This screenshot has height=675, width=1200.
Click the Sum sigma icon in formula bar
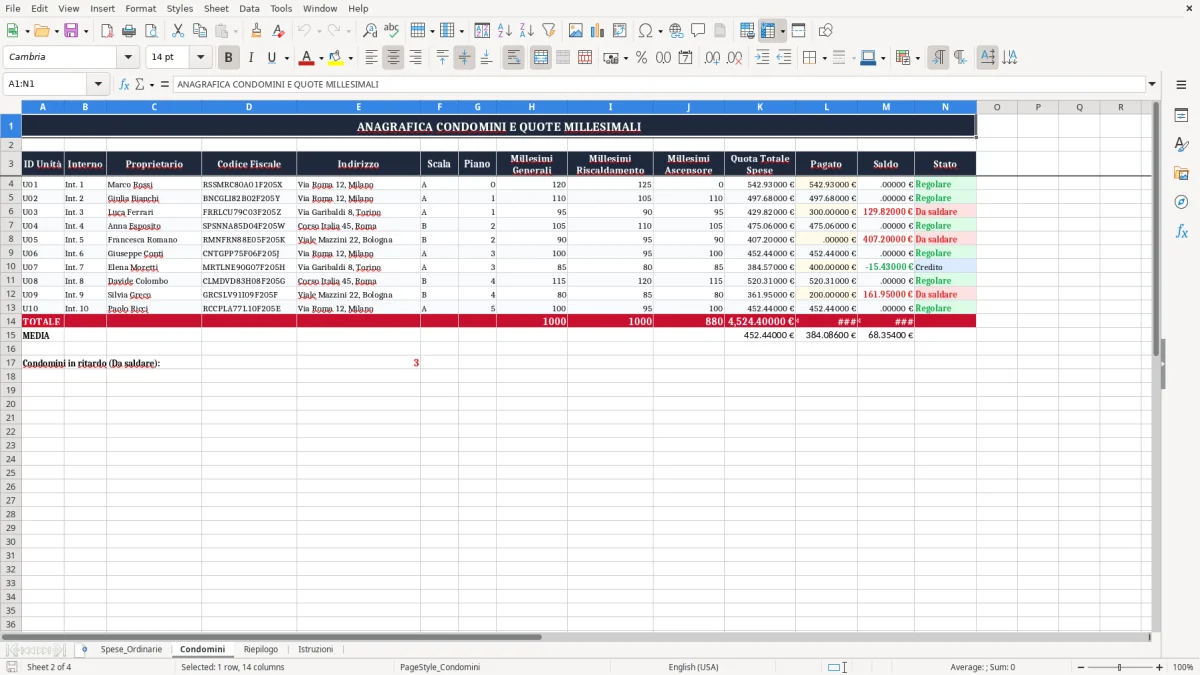pos(139,84)
